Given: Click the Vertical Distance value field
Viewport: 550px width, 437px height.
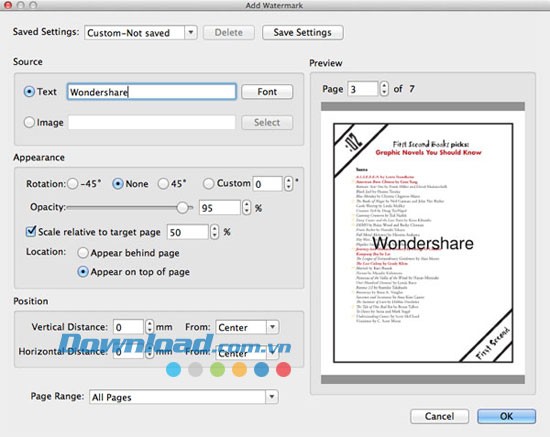Looking at the screenshot, I should pos(128,327).
